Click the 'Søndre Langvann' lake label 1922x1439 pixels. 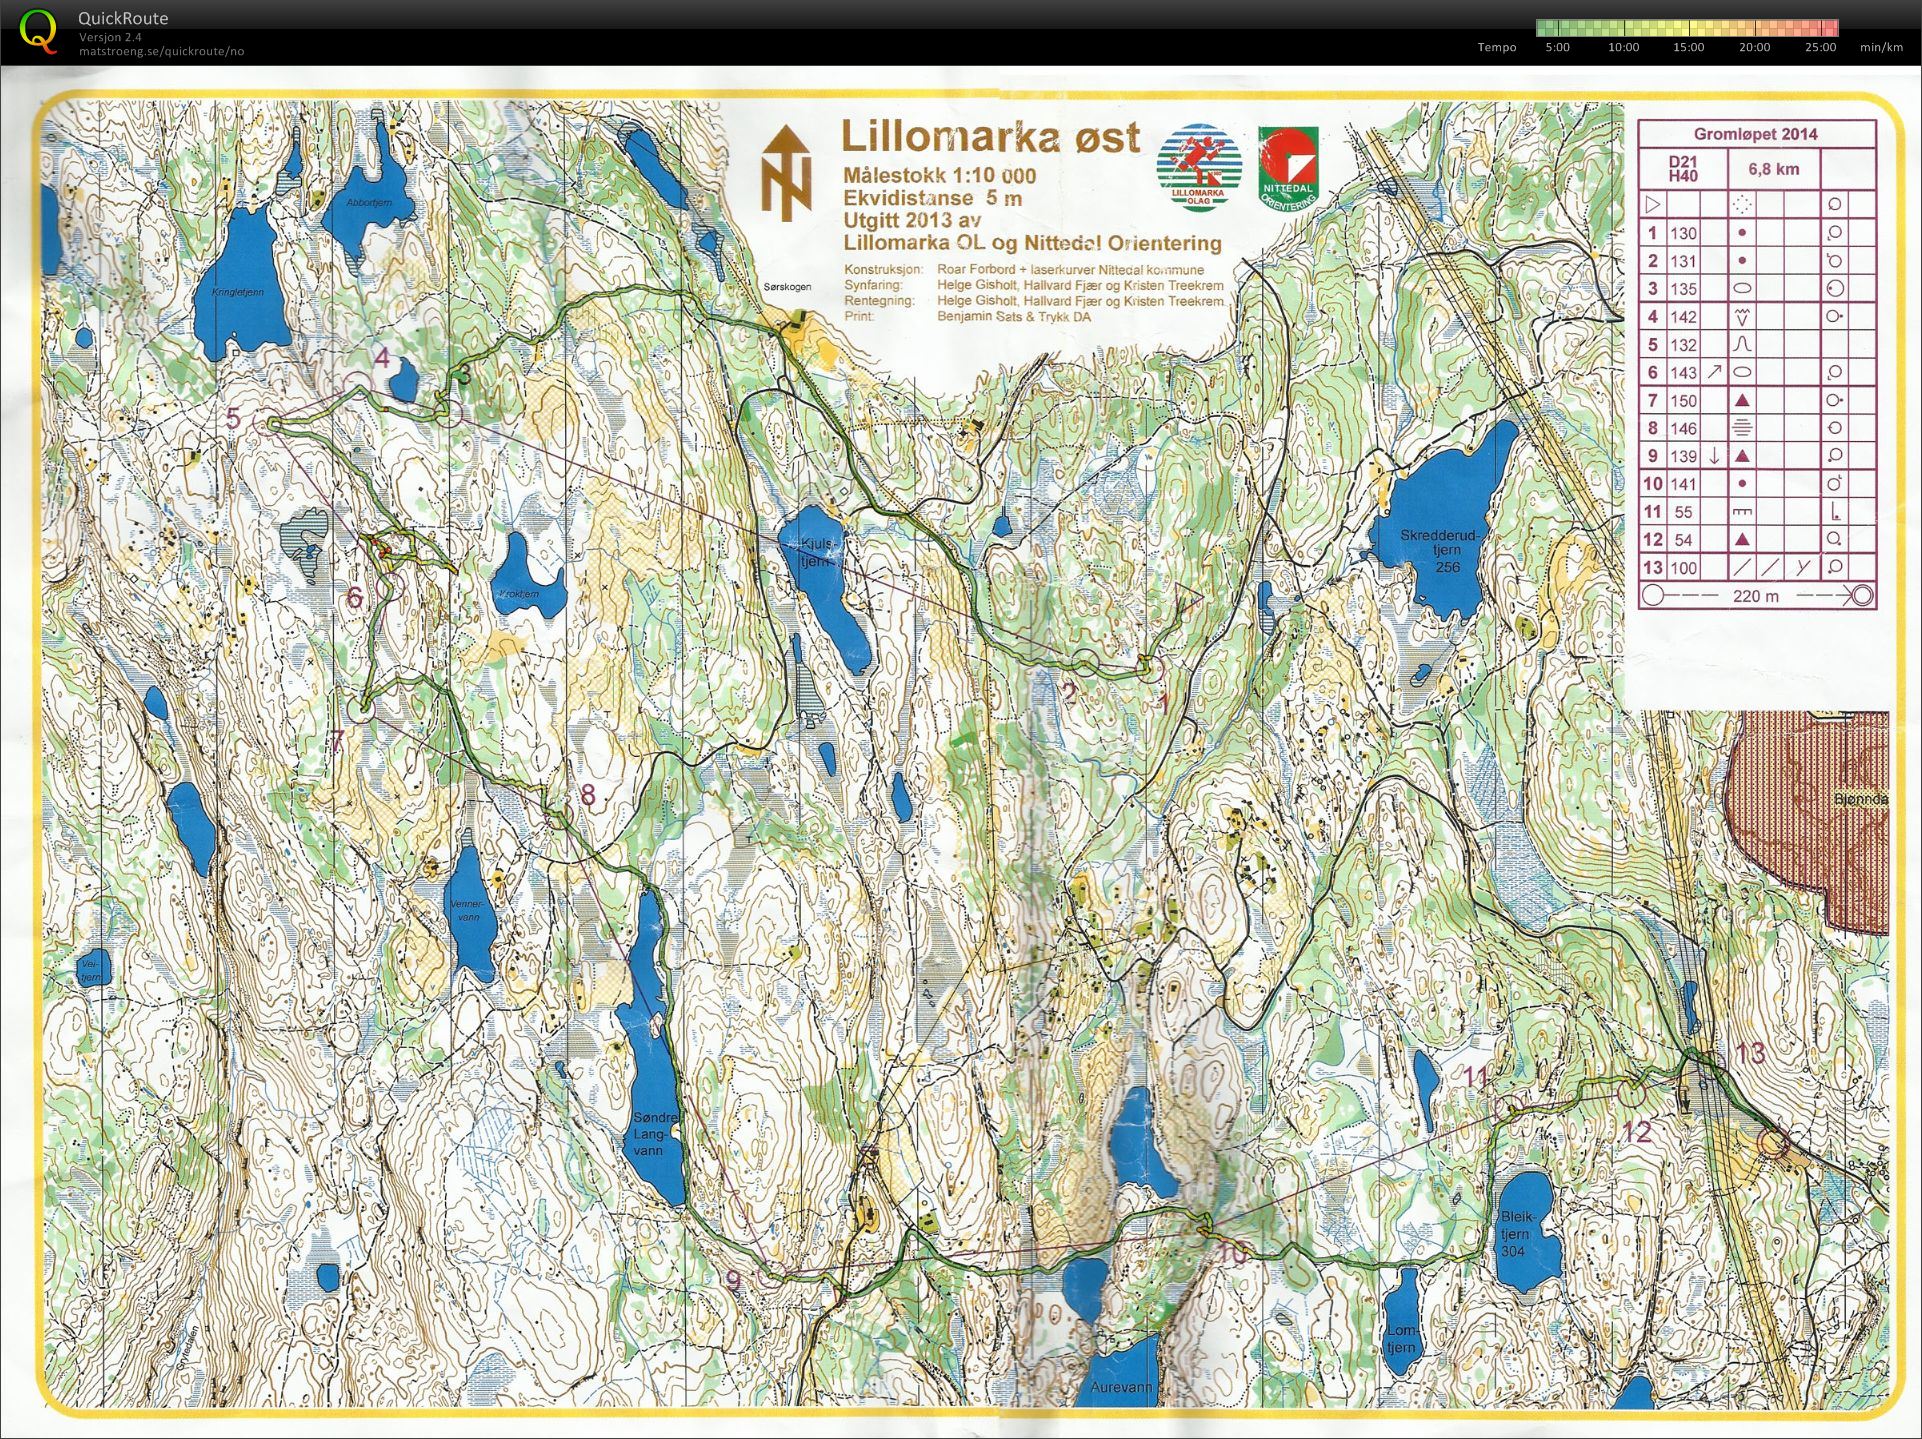656,1134
